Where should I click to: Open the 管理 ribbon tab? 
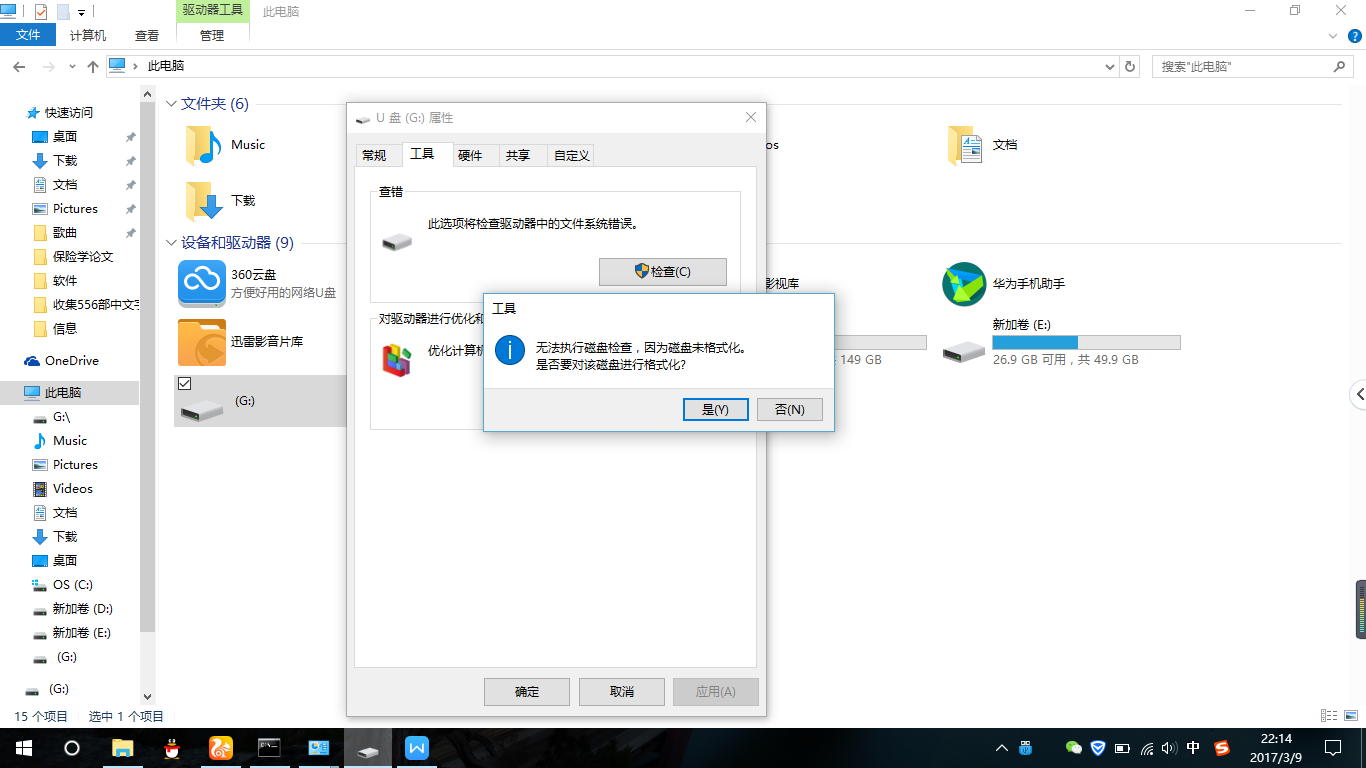212,35
